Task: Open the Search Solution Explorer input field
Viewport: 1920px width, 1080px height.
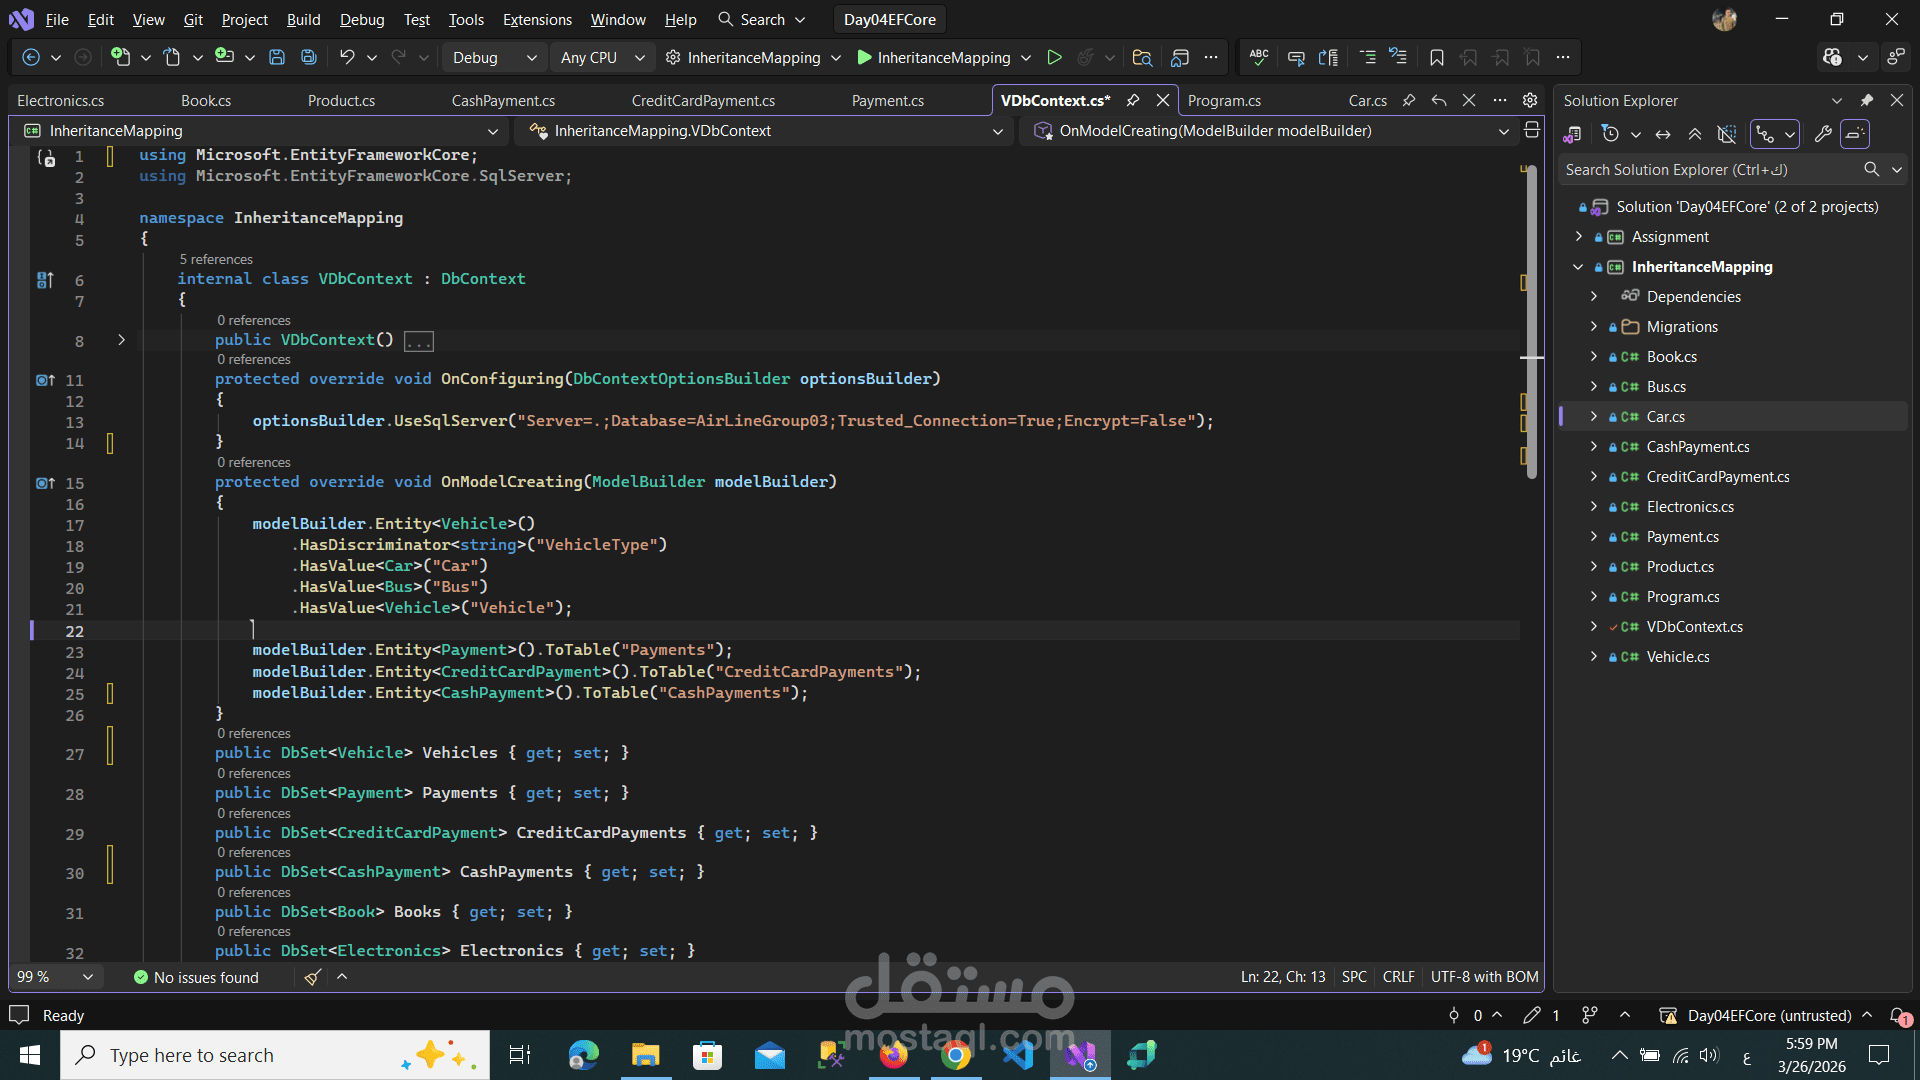Action: tap(1700, 169)
